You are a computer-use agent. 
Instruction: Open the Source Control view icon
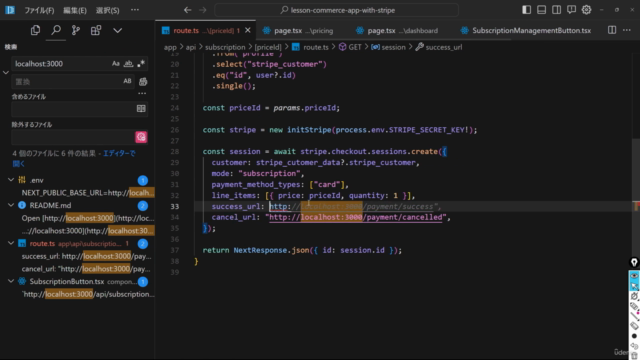click(x=76, y=30)
